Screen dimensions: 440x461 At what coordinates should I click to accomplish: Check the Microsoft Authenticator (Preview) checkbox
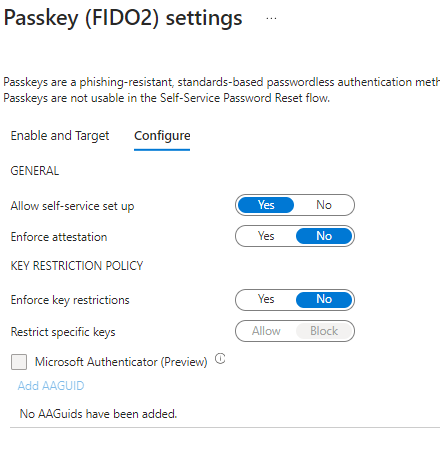coord(19,362)
